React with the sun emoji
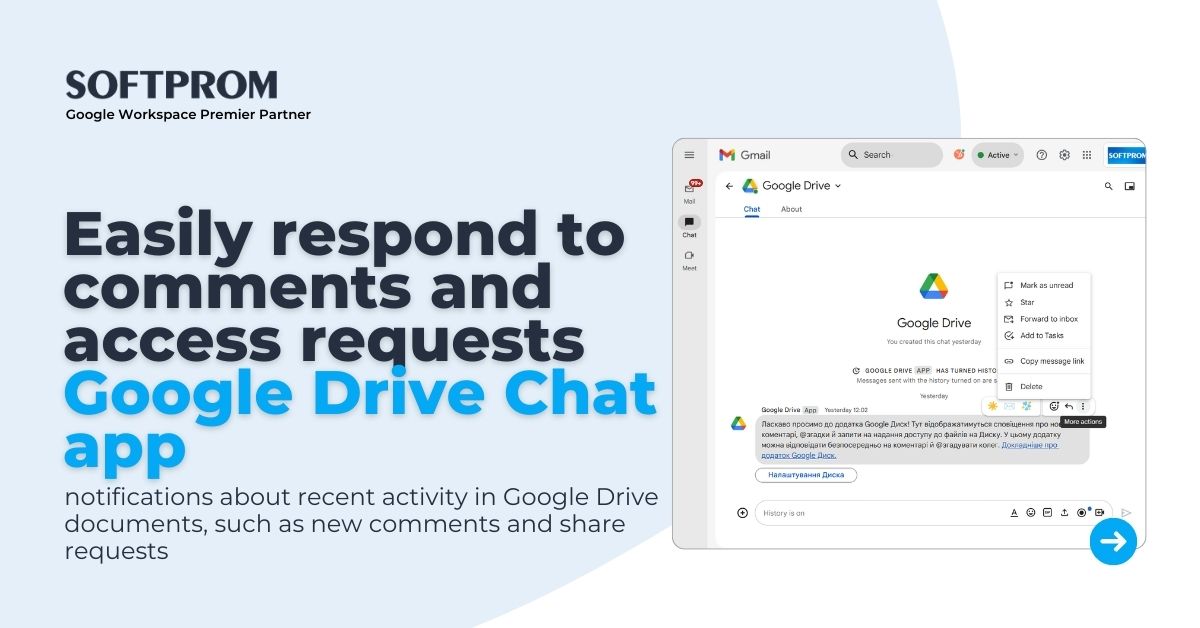 (993, 406)
